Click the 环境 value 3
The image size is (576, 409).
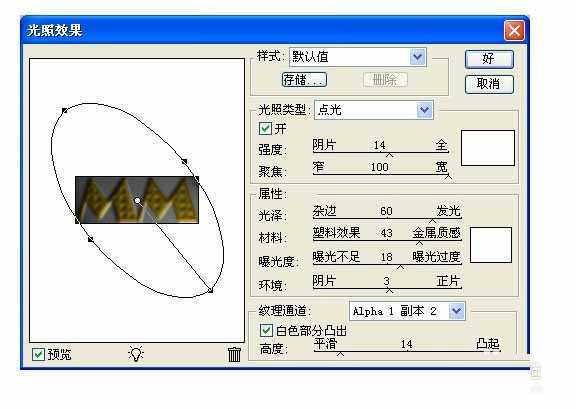tap(386, 281)
